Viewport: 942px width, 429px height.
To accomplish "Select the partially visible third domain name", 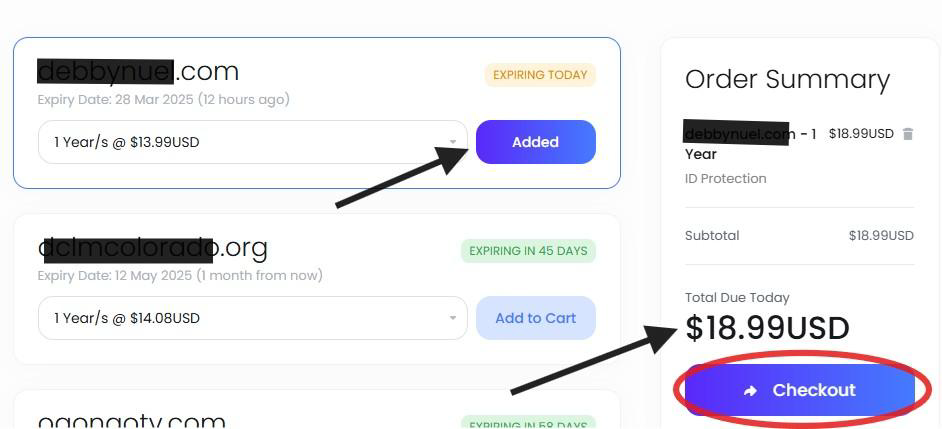I will tap(132, 422).
